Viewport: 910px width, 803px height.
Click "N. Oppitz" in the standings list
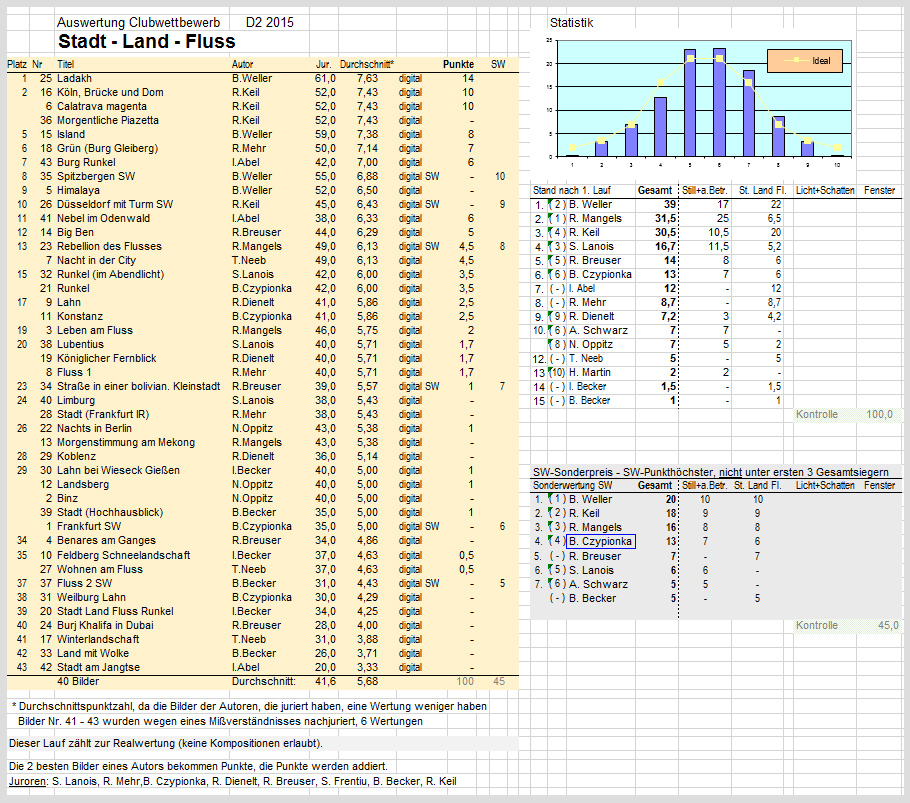coord(591,344)
